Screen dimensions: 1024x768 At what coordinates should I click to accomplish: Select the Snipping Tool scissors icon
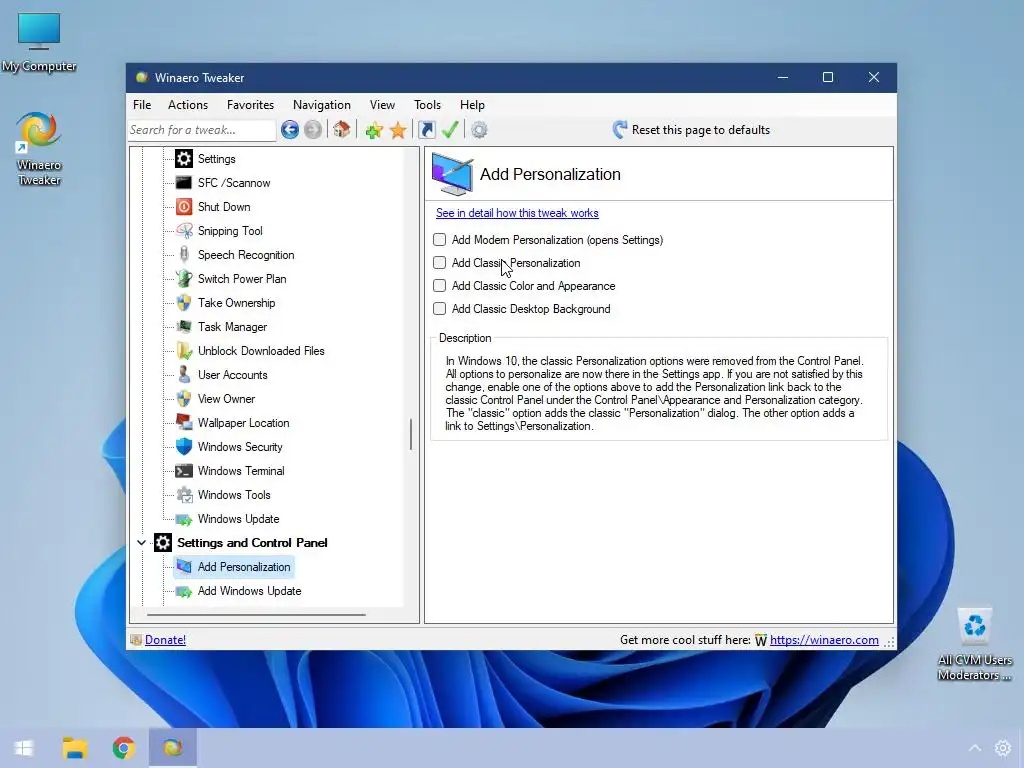coord(184,231)
